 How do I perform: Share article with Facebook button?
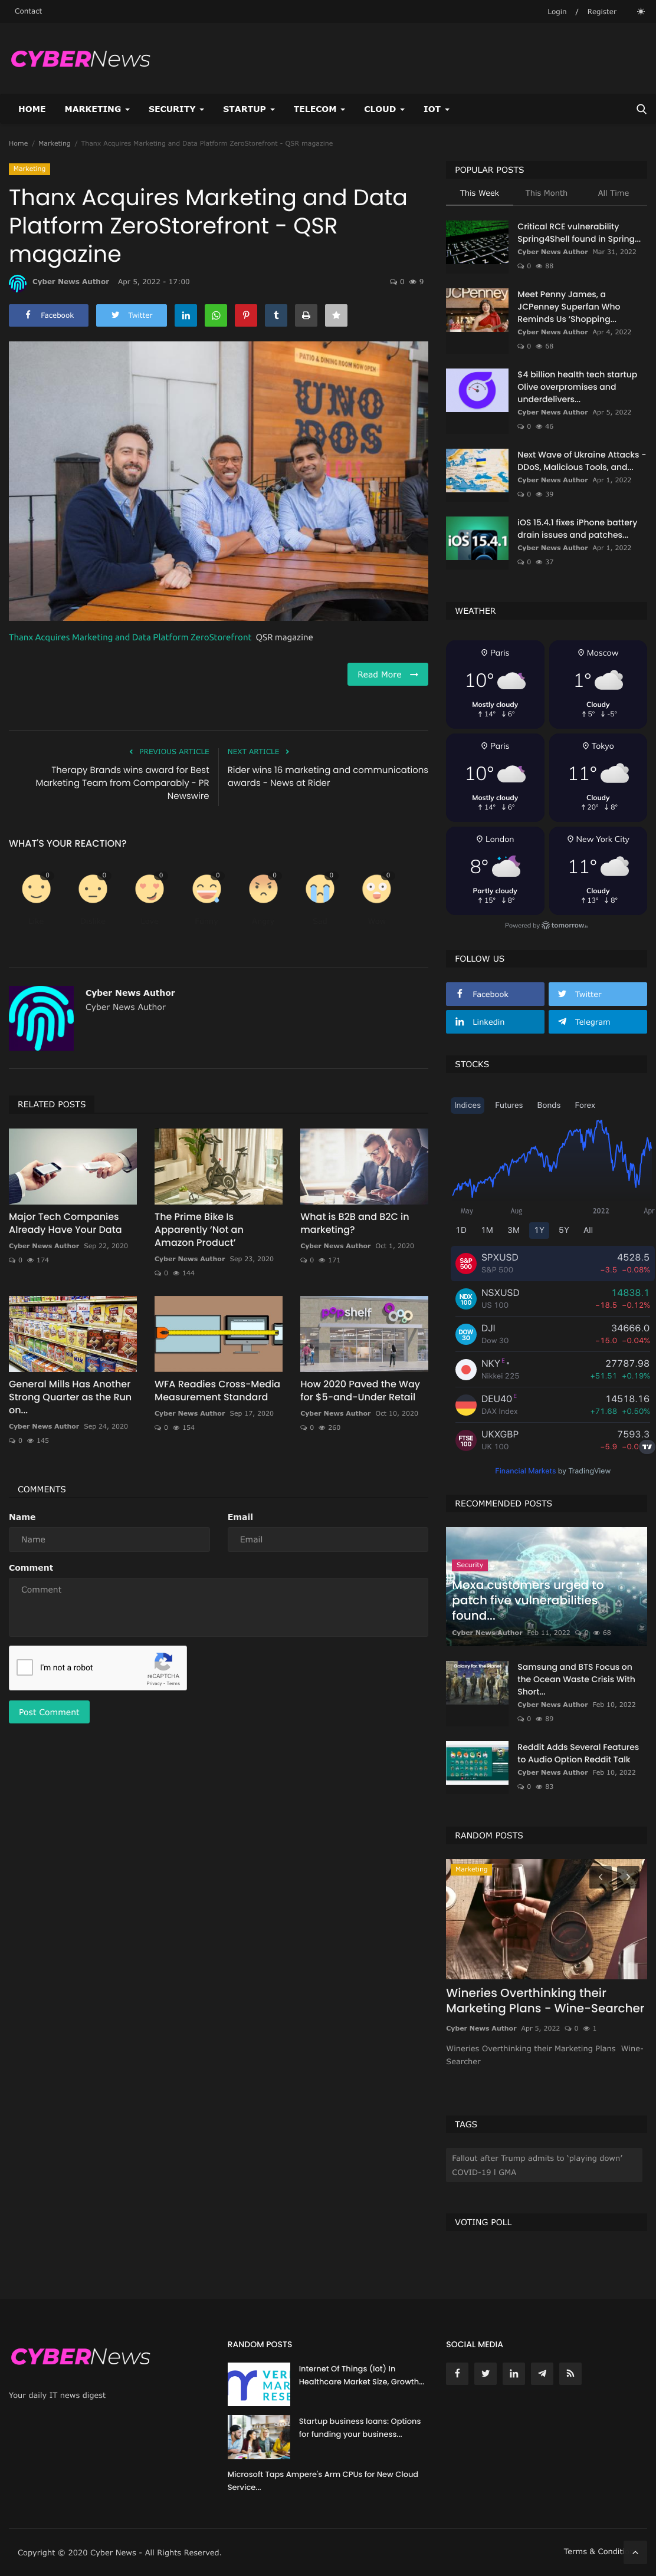[x=49, y=315]
